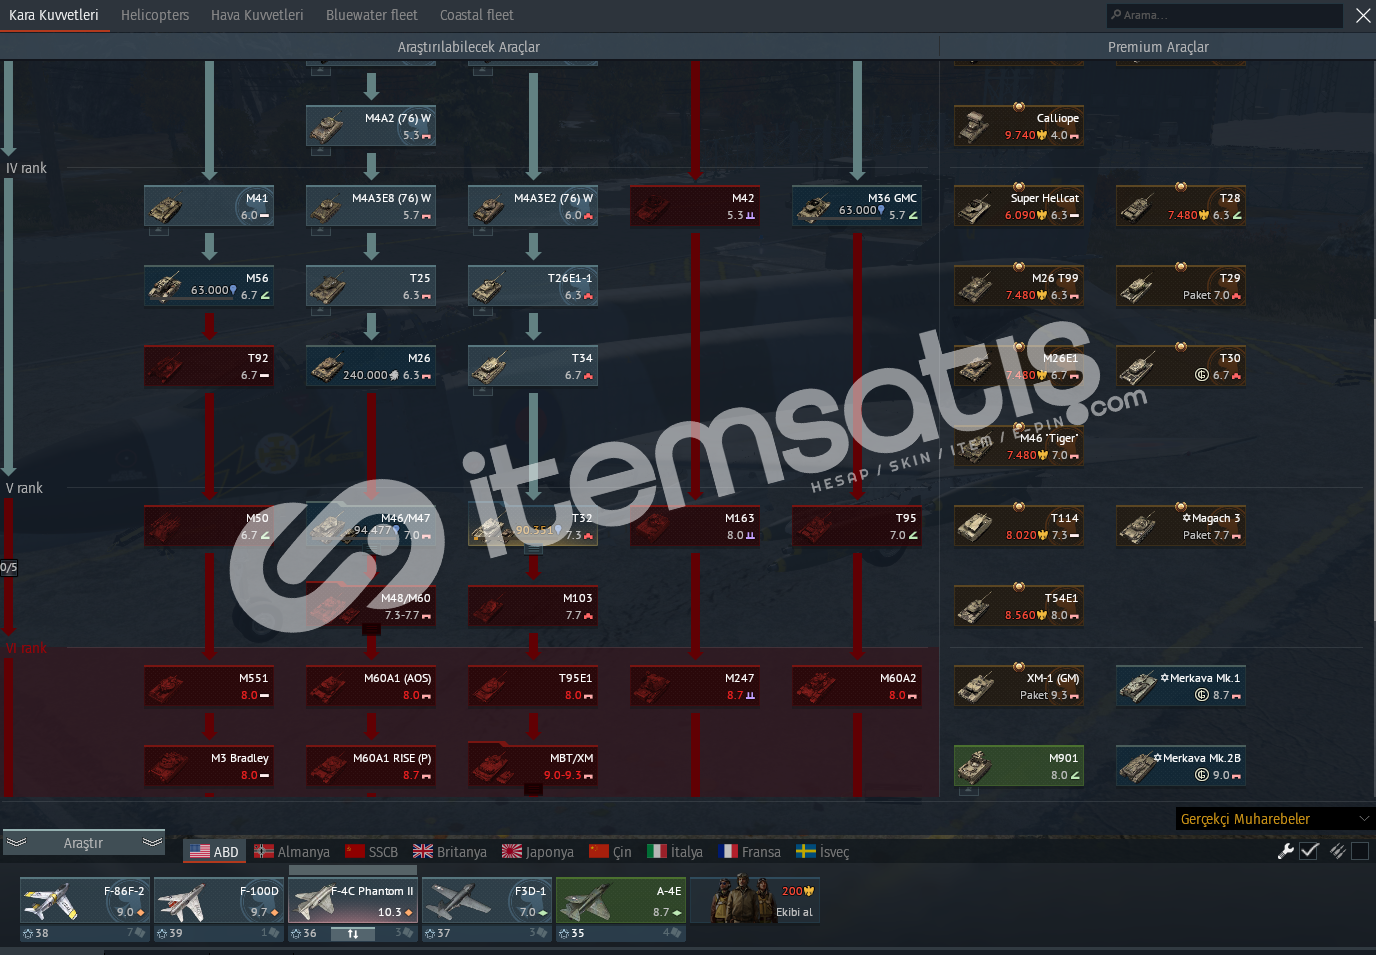
Task: Pick the T34 heavy tank card
Action: tap(533, 366)
